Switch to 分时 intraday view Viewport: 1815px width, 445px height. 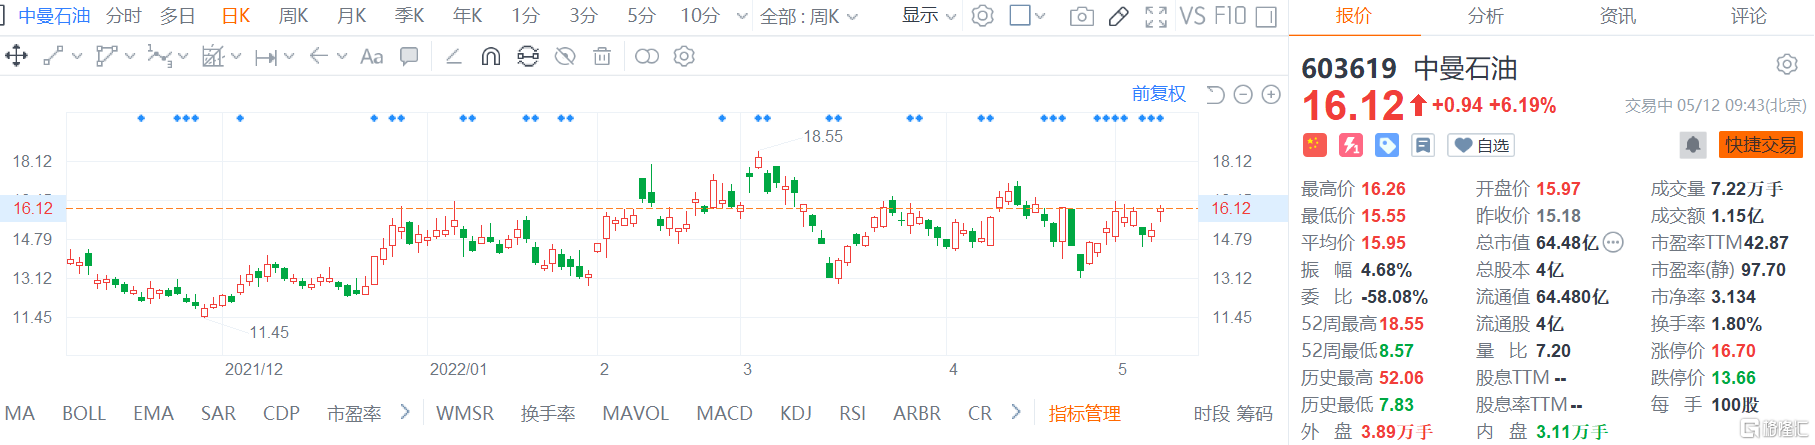tap(124, 16)
